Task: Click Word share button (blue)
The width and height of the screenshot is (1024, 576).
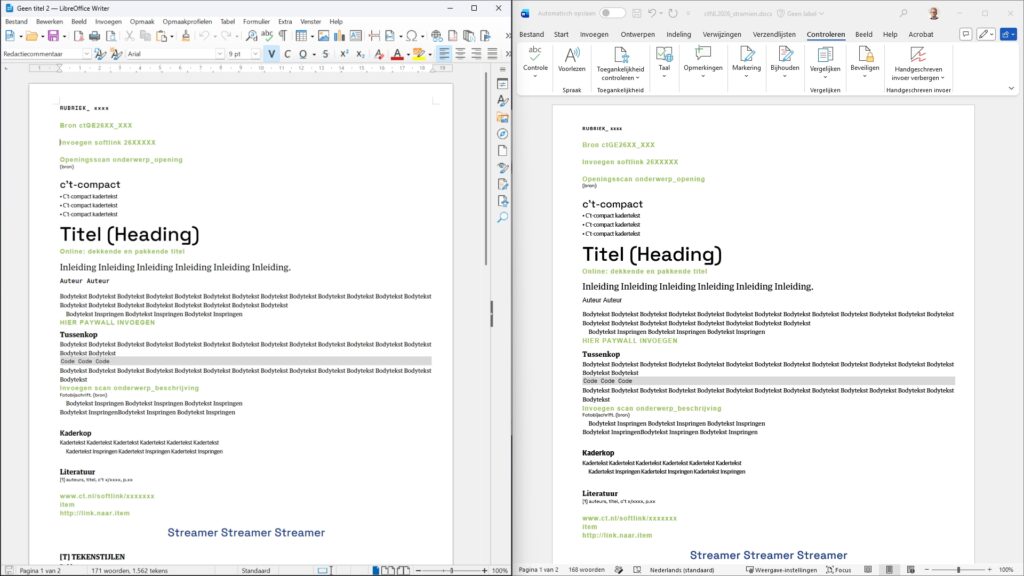Action: click(1008, 34)
